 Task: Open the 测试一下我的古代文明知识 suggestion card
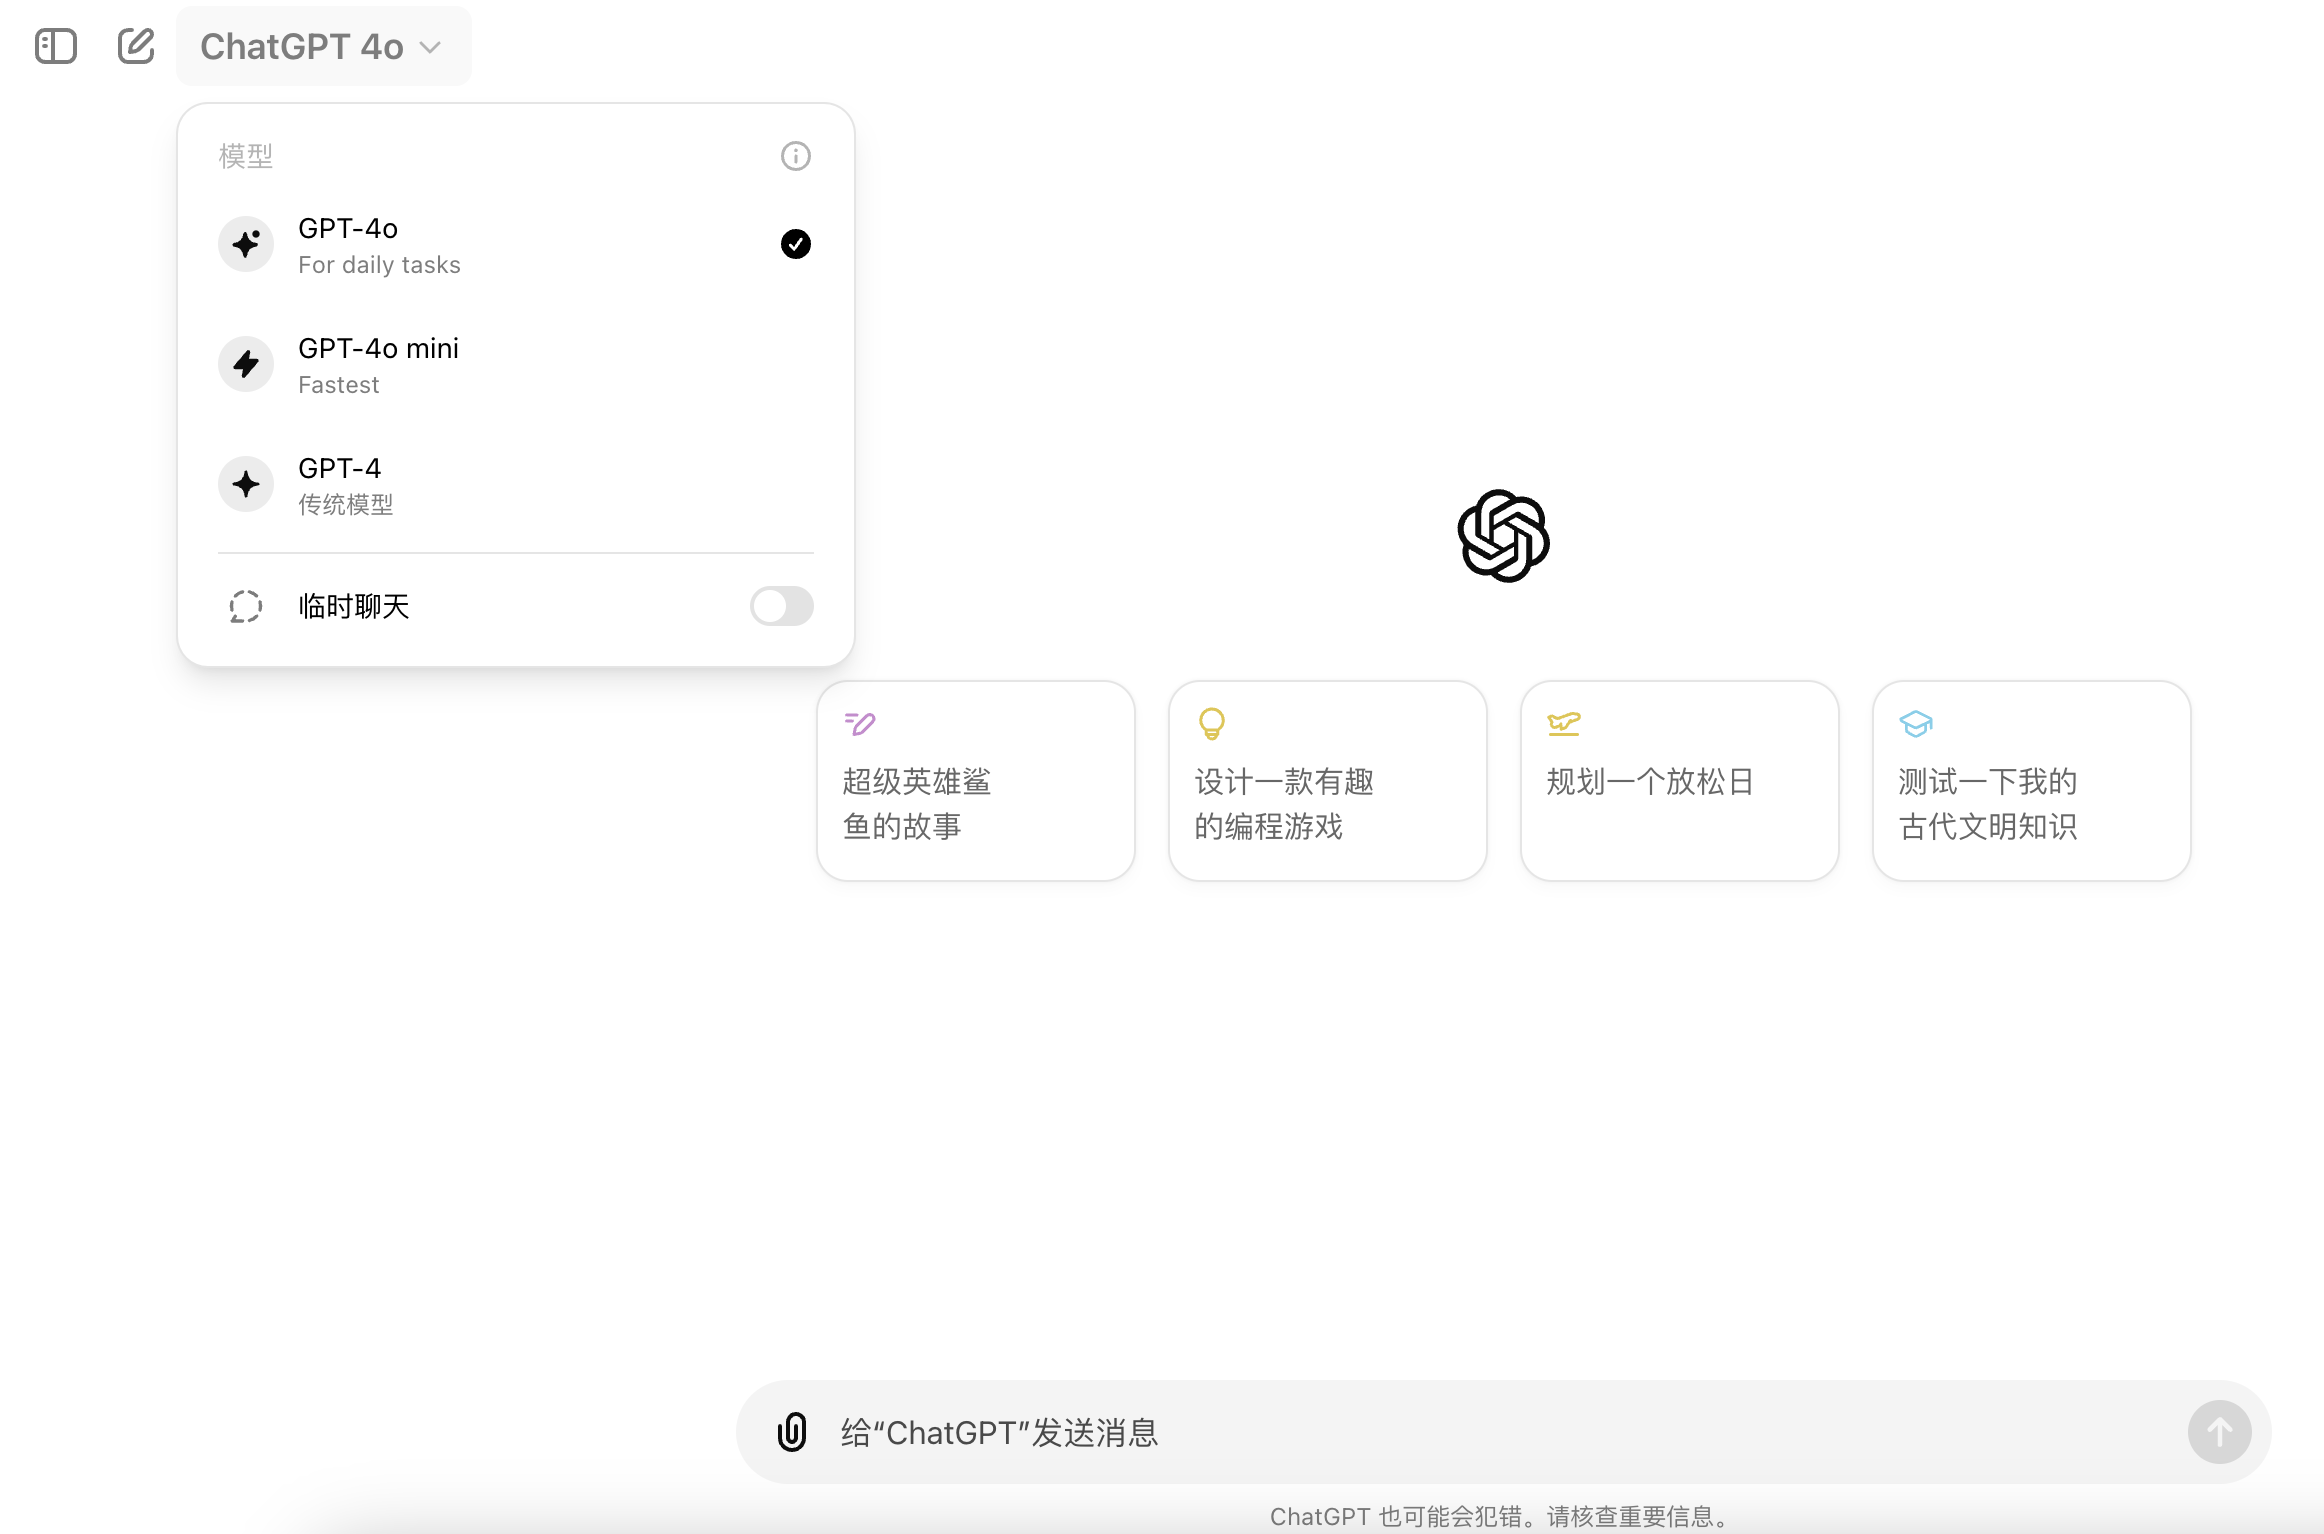[x=2032, y=781]
